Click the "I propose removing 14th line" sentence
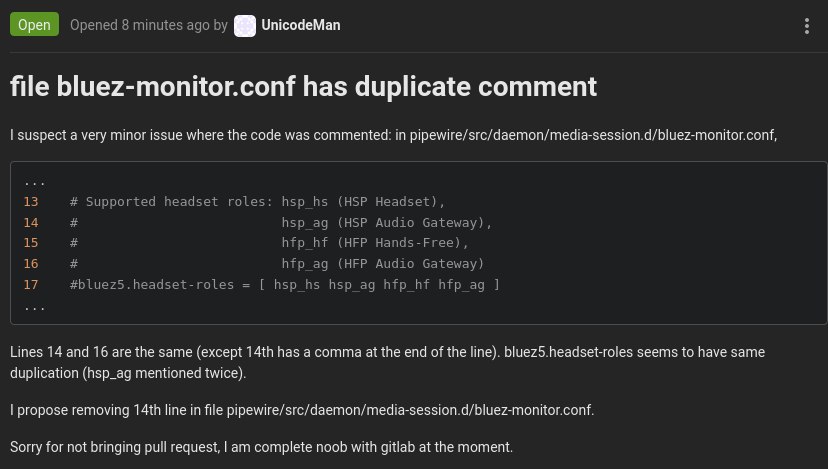828x469 pixels. point(302,410)
